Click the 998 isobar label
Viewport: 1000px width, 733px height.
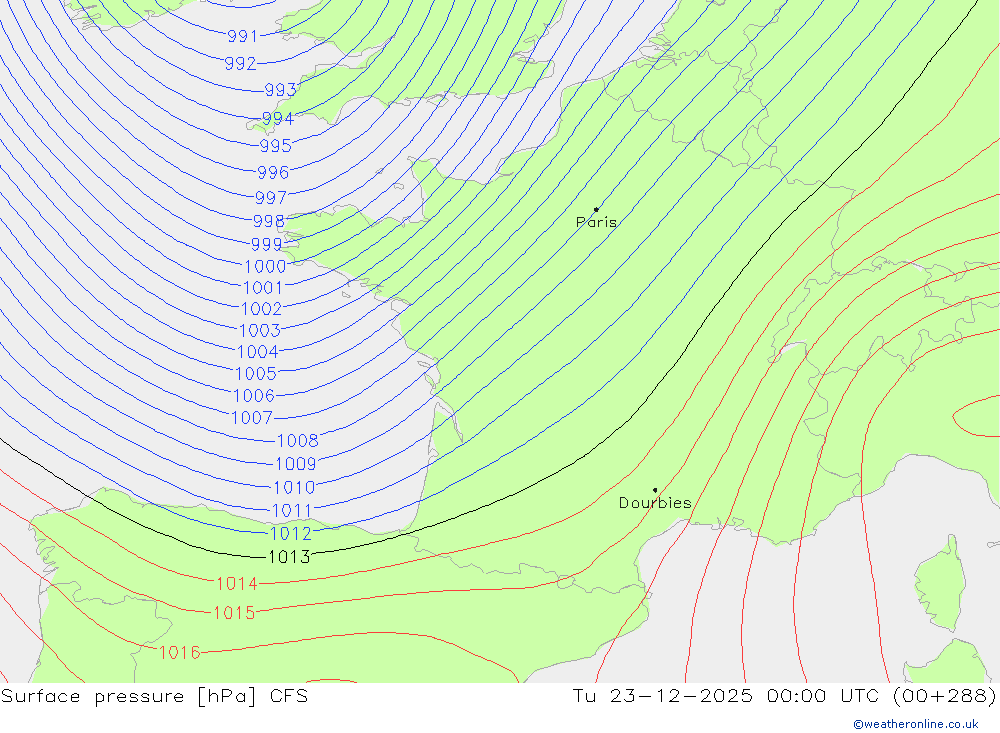(x=268, y=221)
